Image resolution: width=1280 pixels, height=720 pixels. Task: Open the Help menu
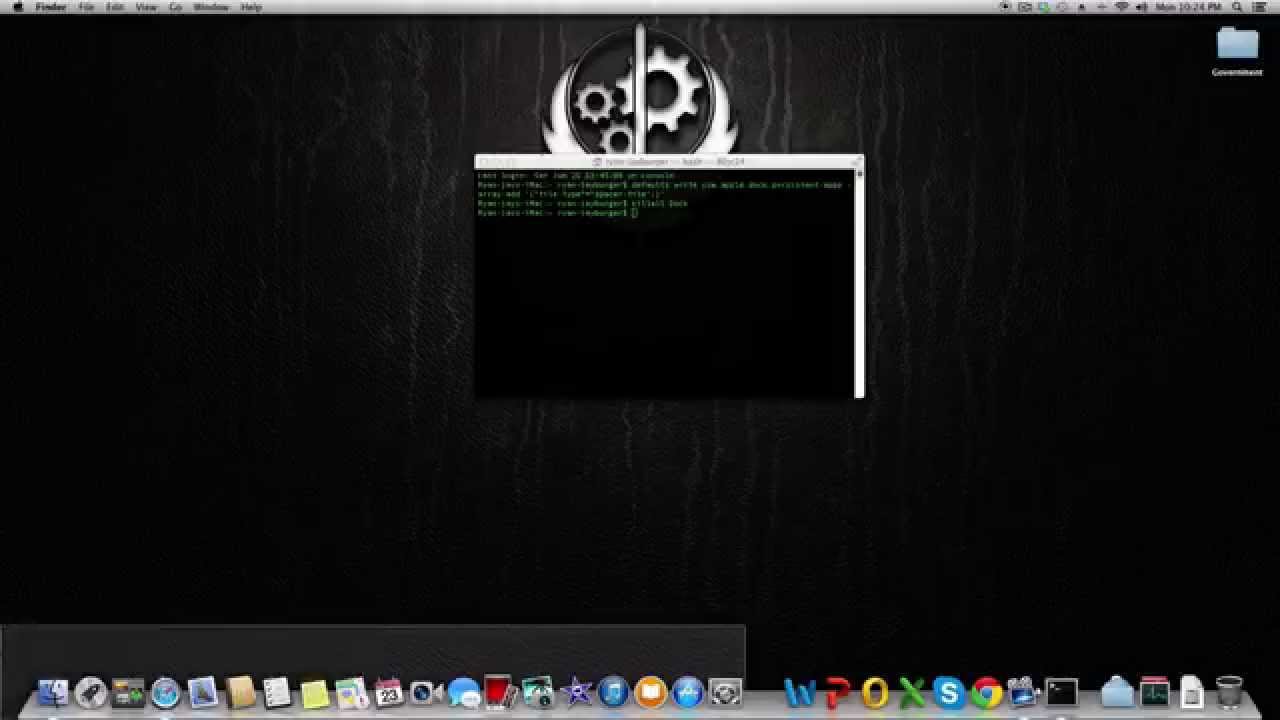251,7
